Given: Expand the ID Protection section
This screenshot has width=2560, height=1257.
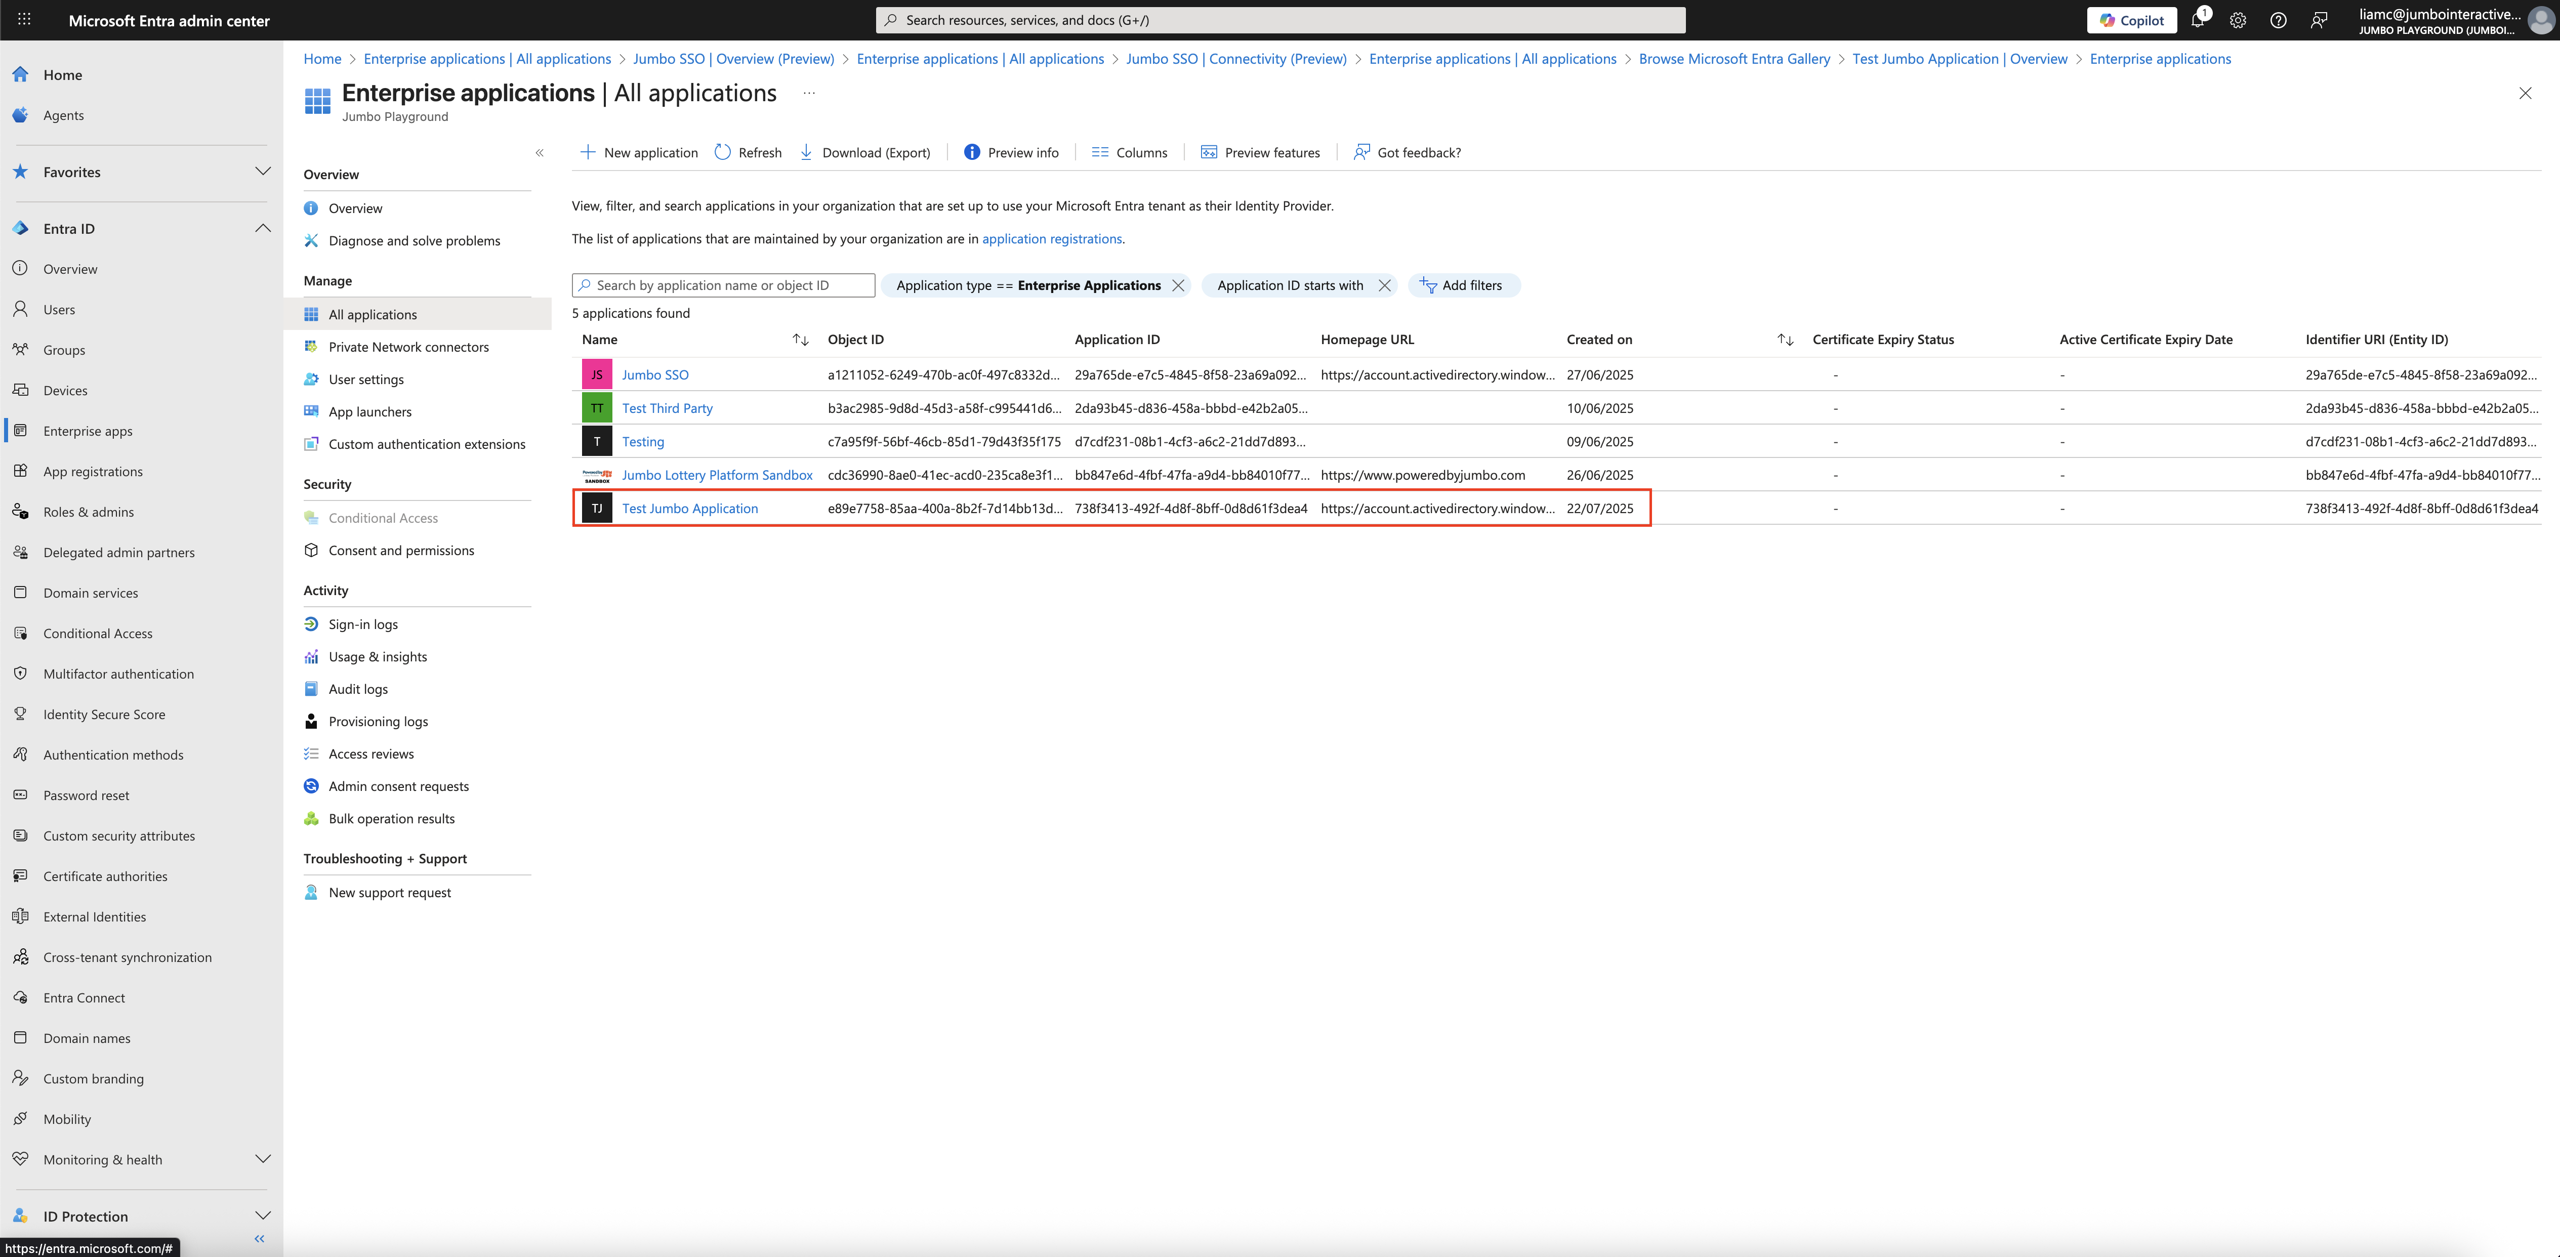Looking at the screenshot, I should (262, 1216).
